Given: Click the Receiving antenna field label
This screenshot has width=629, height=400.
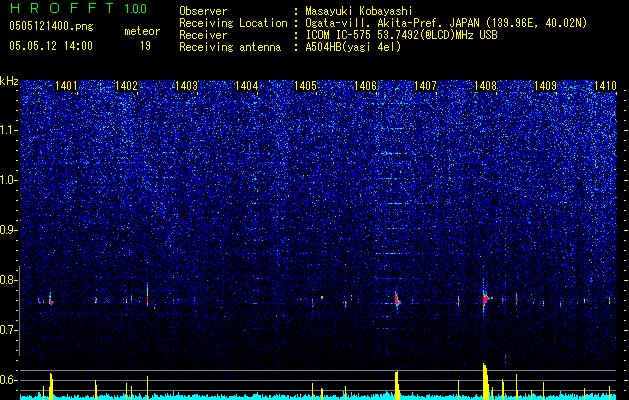Looking at the screenshot, I should point(230,47).
